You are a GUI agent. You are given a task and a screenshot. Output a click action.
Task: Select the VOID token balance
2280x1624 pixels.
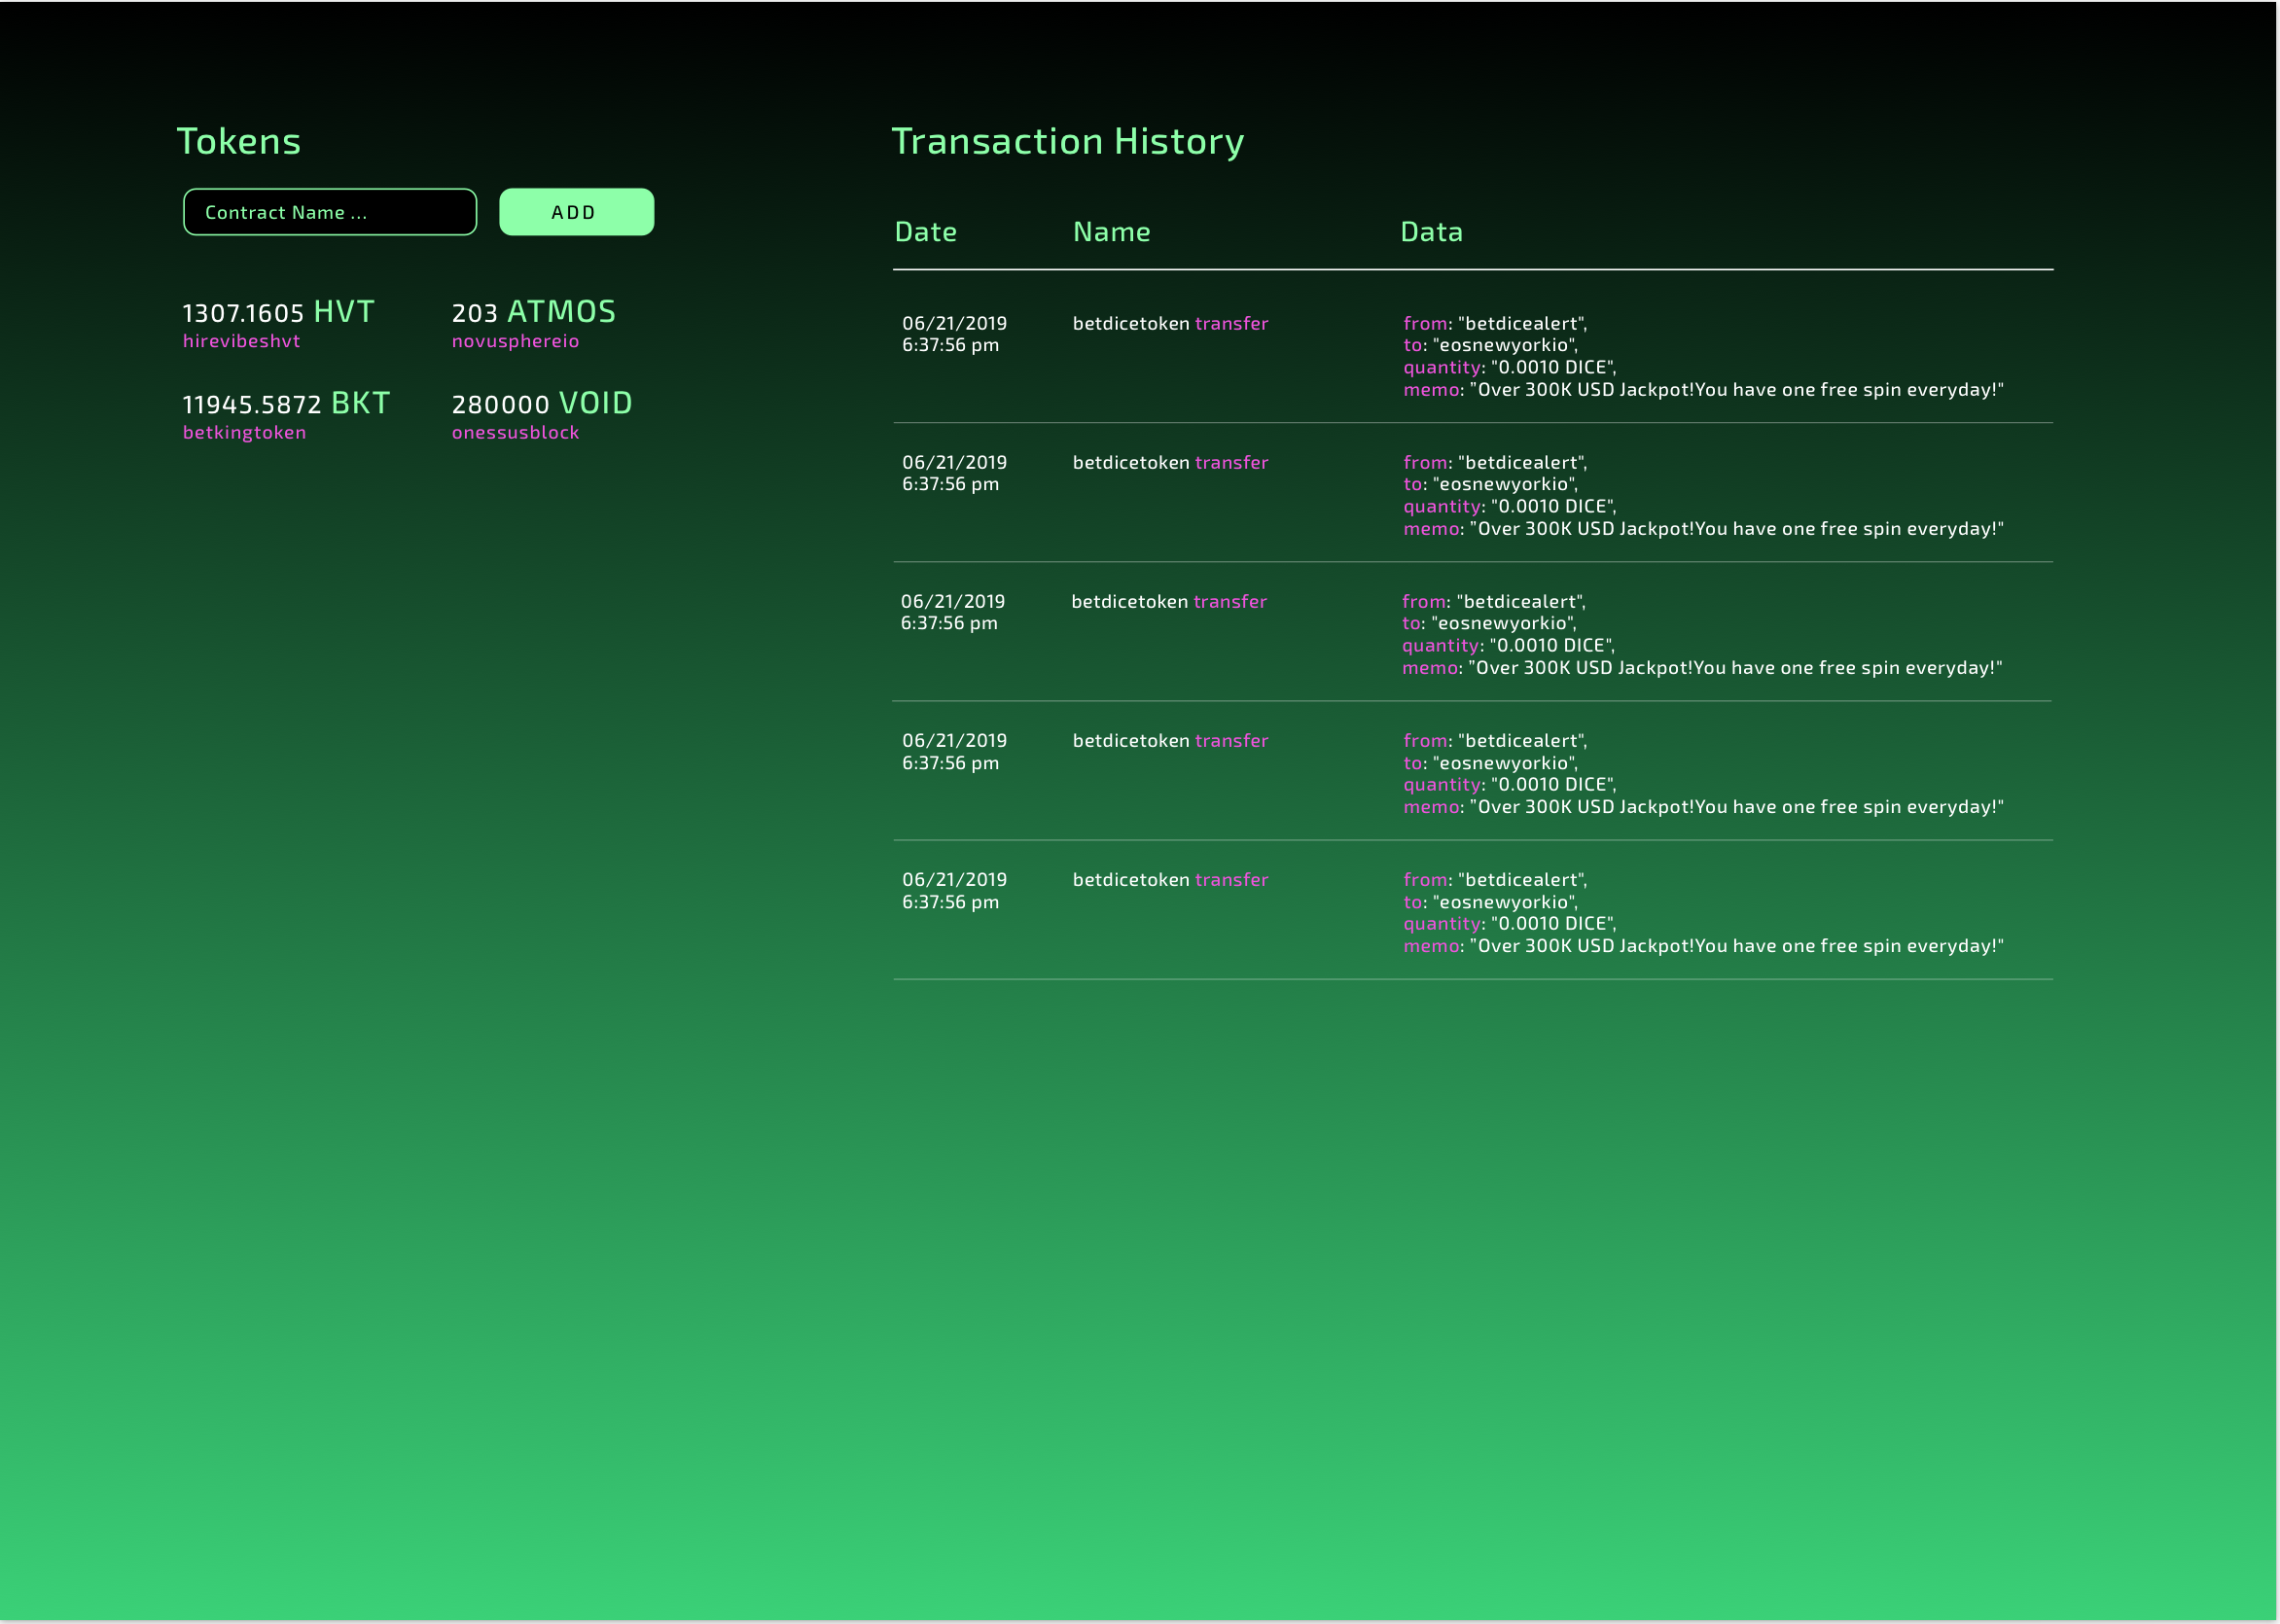[x=541, y=404]
